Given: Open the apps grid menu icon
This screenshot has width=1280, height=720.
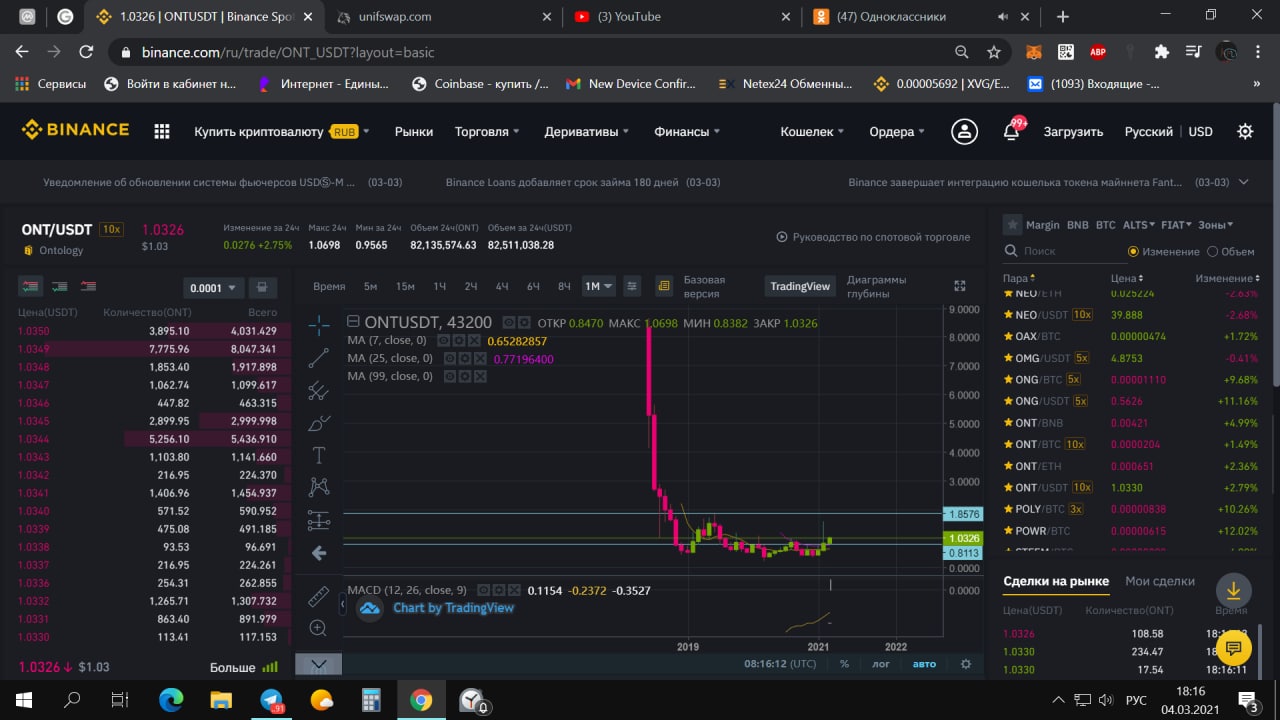Looking at the screenshot, I should pos(162,131).
